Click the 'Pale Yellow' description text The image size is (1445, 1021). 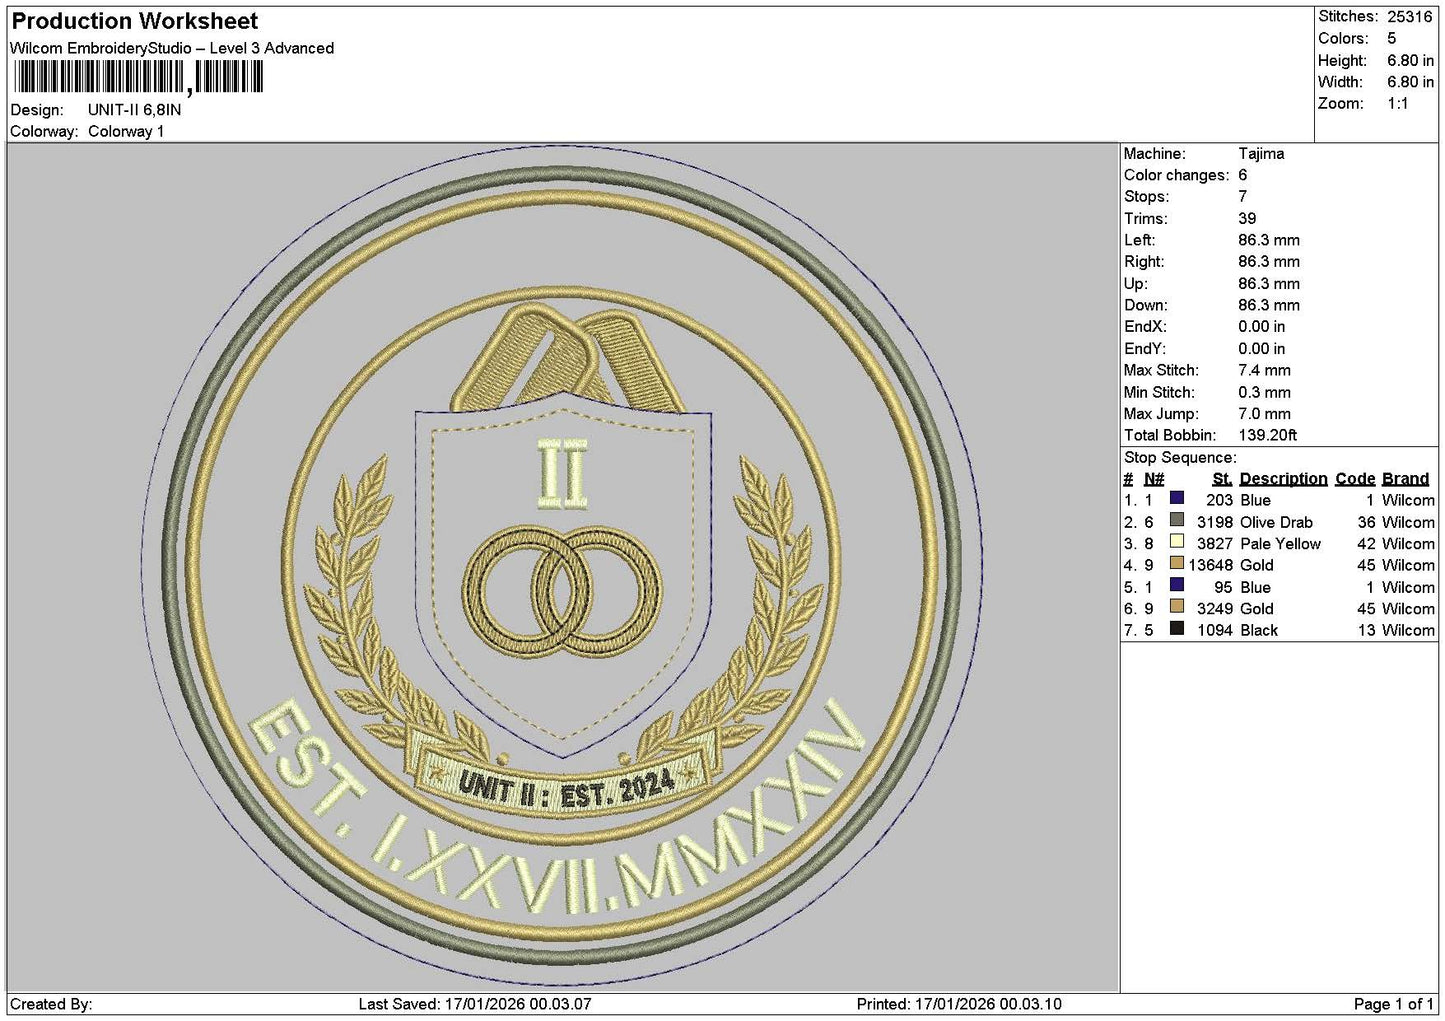[1280, 544]
